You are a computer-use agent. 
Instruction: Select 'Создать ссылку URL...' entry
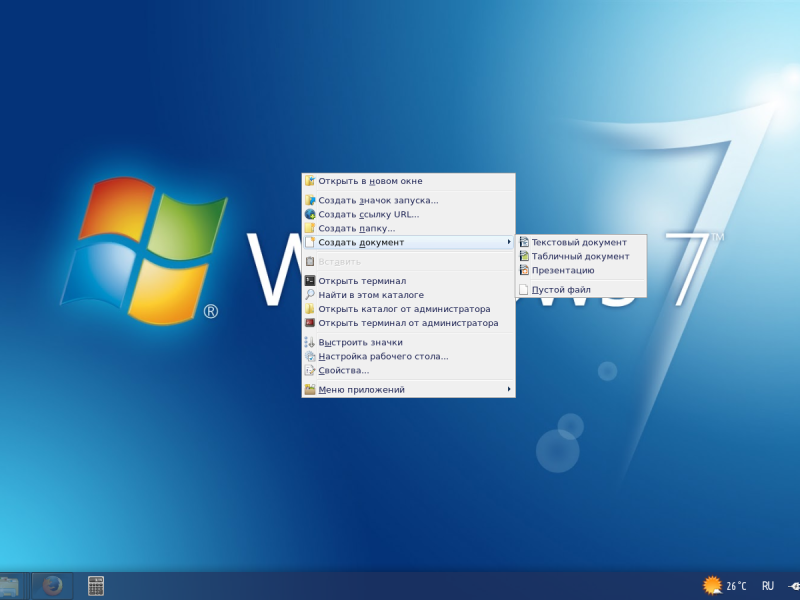click(x=408, y=214)
